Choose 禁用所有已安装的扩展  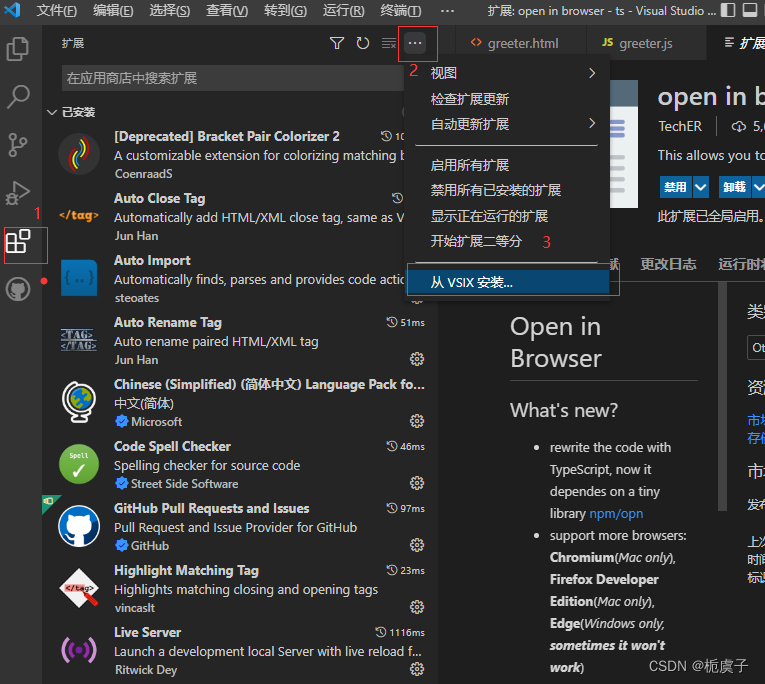point(507,190)
